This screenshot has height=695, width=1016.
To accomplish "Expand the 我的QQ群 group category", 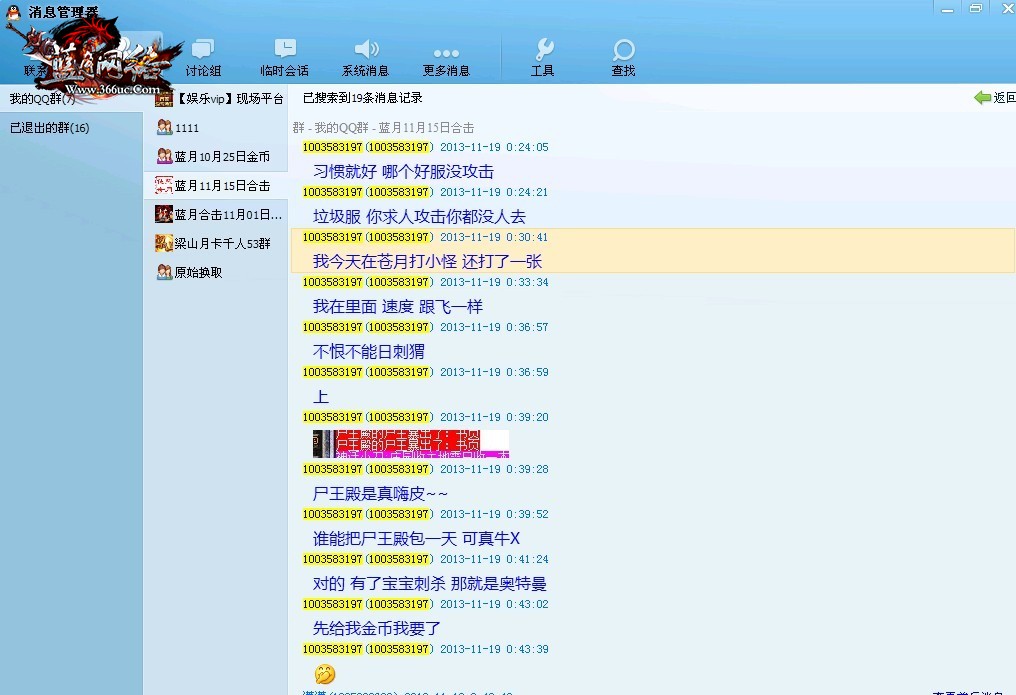I will click(42, 99).
